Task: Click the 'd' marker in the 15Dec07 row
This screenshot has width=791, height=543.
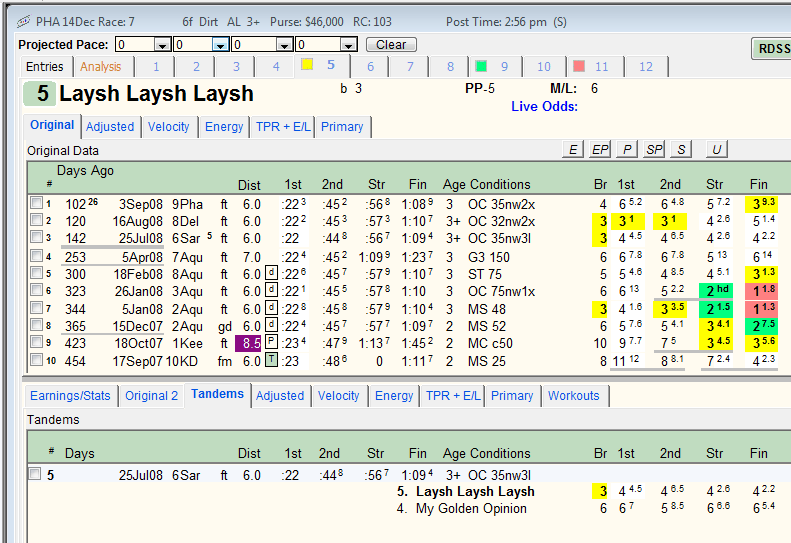Action: 271,325
